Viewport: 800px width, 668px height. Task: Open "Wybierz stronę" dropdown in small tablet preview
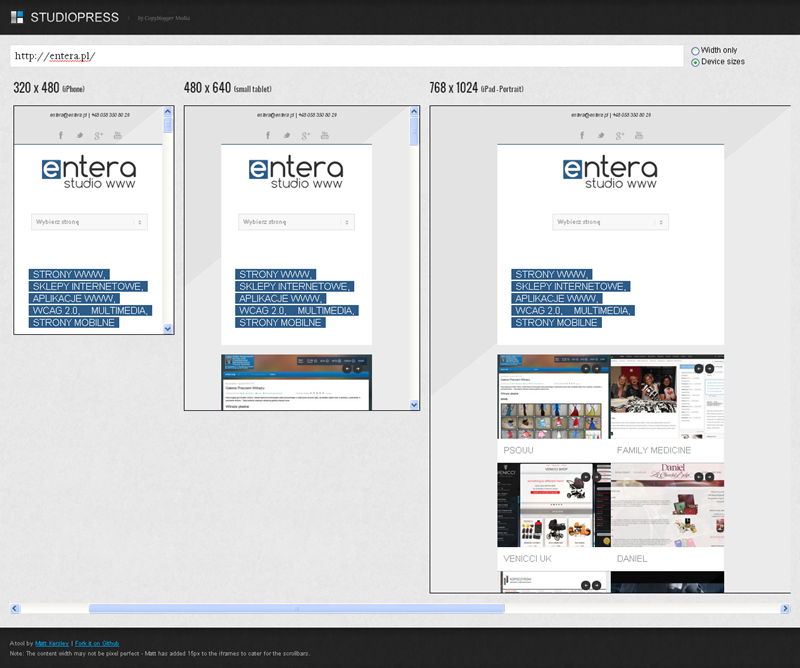tap(296, 222)
